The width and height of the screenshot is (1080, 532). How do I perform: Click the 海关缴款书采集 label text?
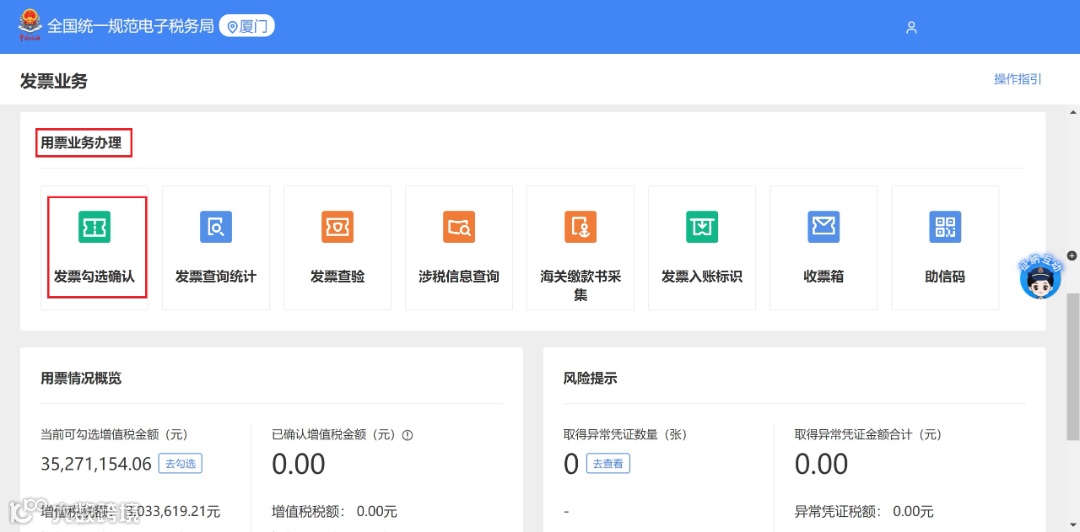point(580,285)
